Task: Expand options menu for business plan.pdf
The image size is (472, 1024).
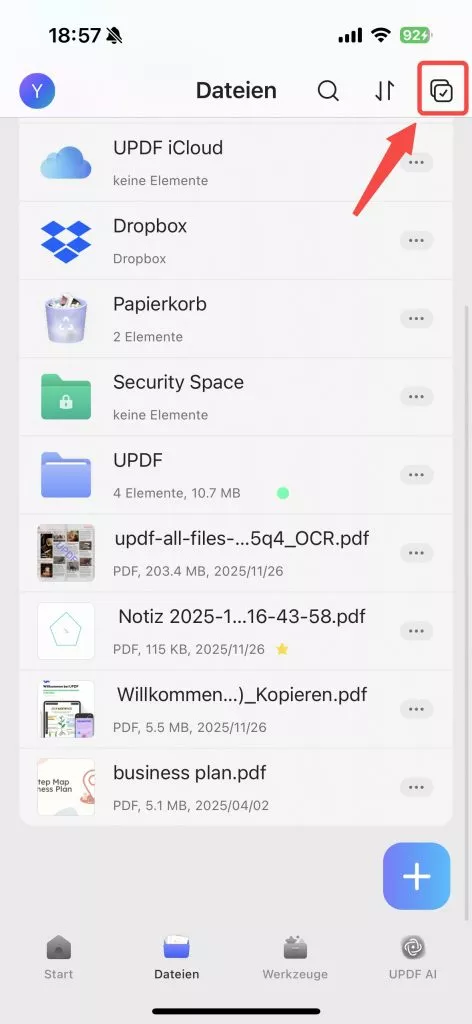Action: (x=417, y=787)
